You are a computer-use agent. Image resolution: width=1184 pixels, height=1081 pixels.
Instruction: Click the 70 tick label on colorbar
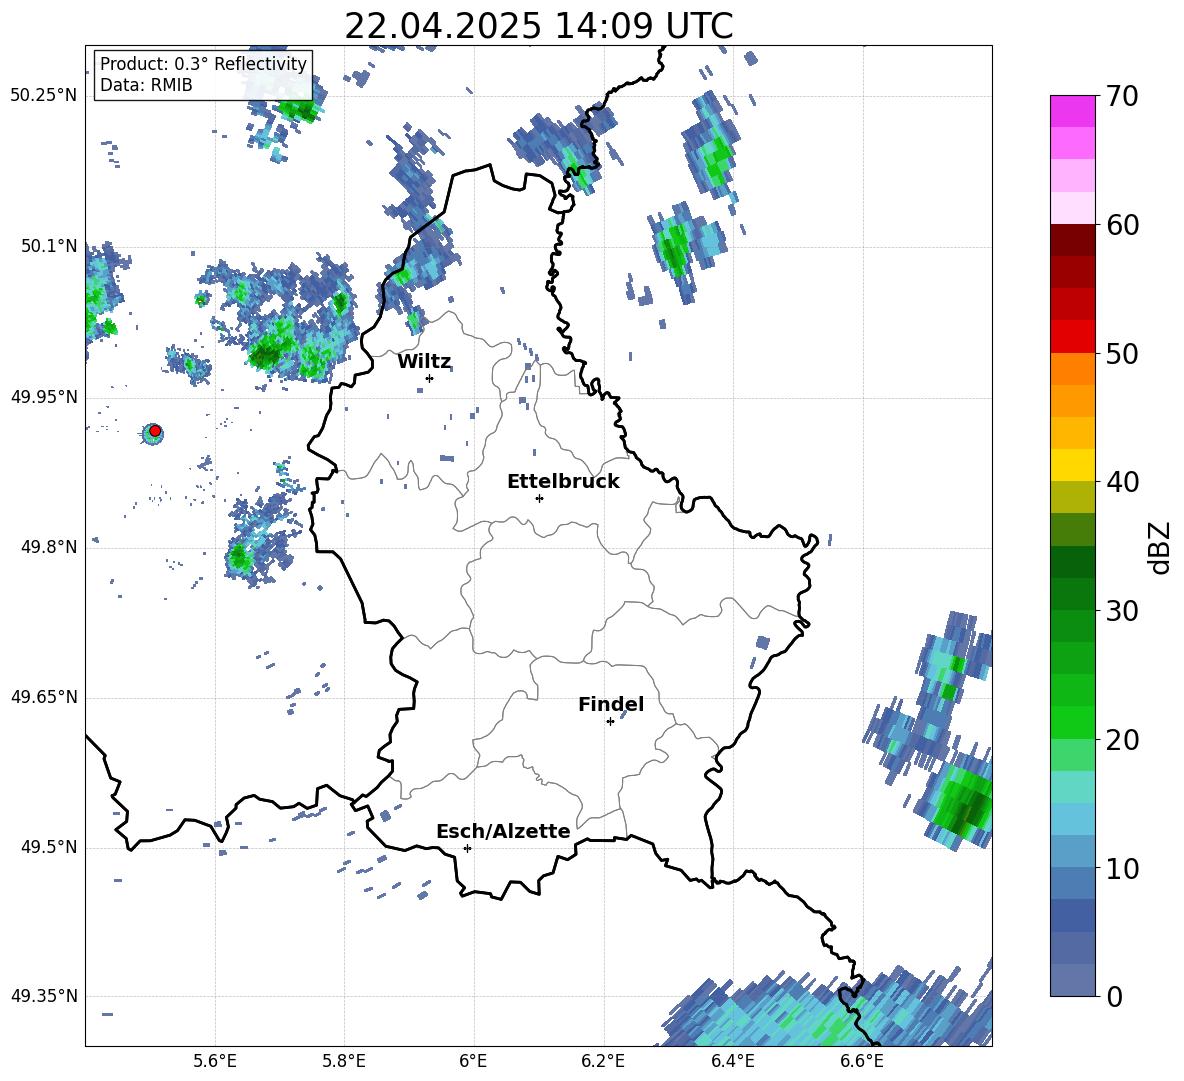coord(1122,96)
